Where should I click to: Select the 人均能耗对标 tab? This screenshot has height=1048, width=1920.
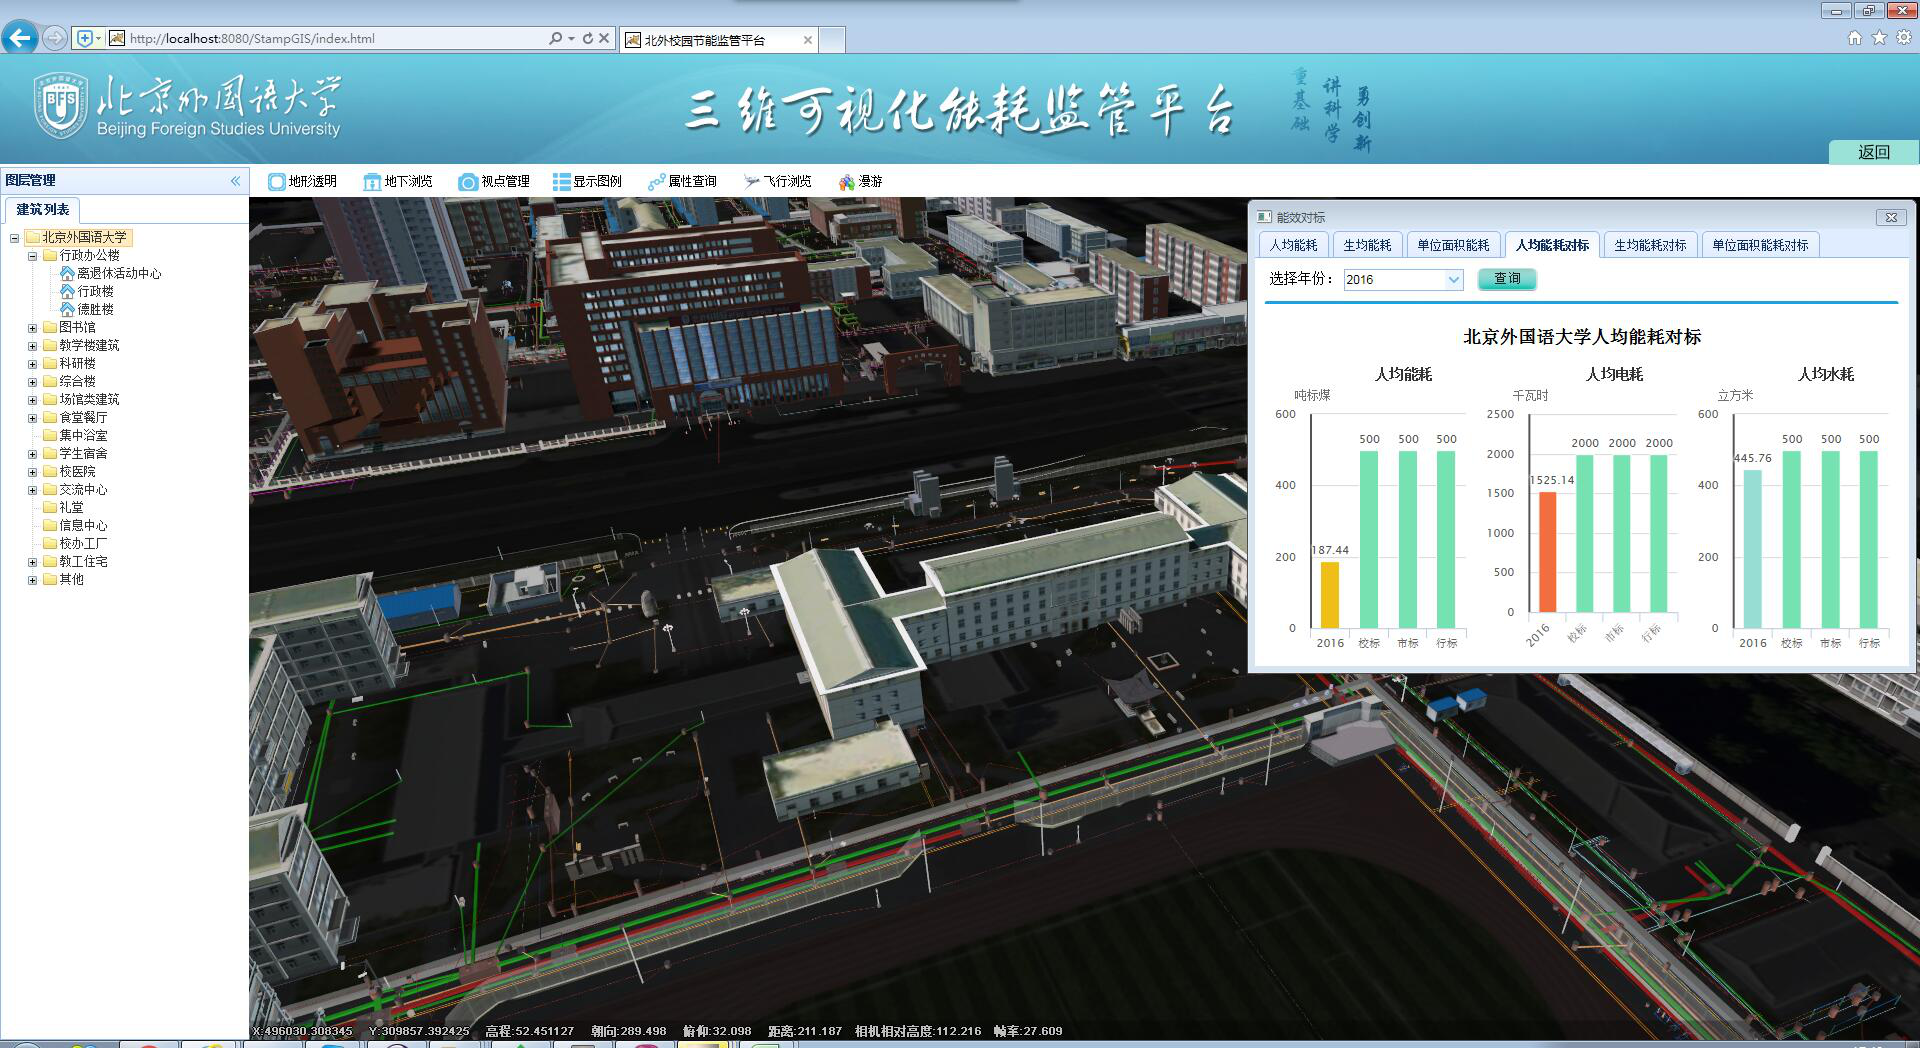point(1552,245)
